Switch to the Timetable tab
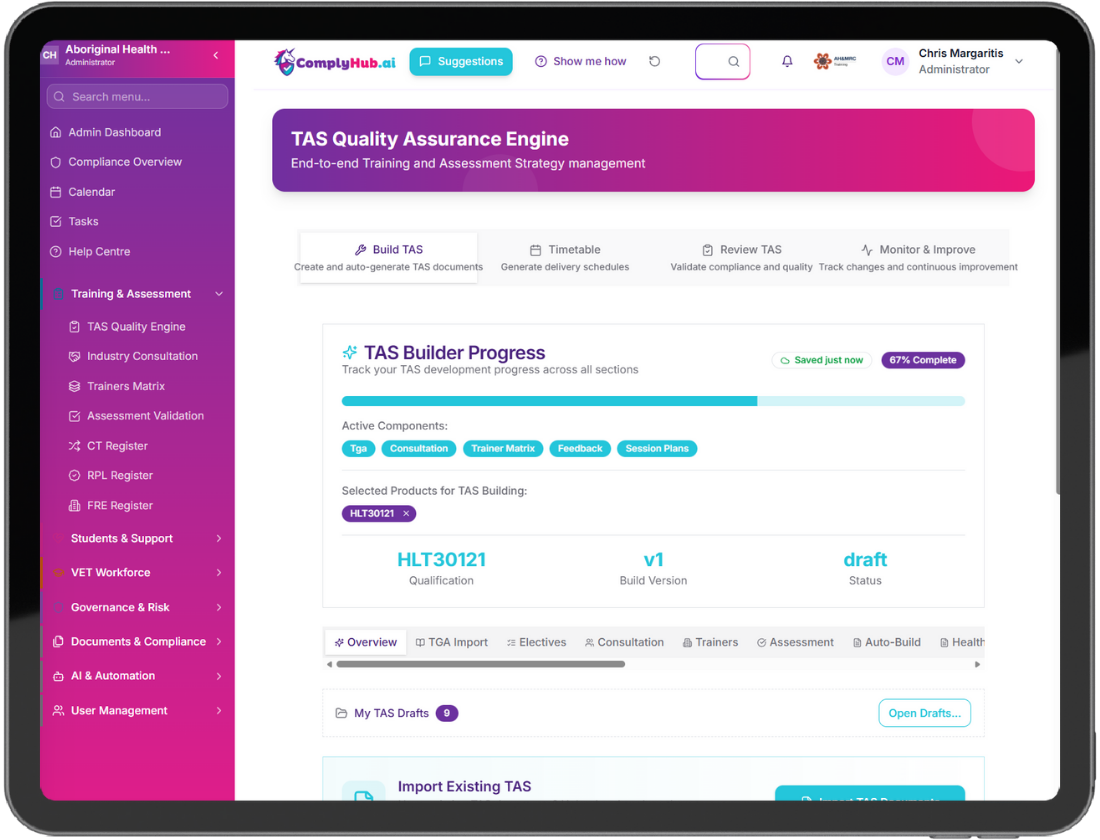This screenshot has width=1100, height=840. pyautogui.click(x=565, y=258)
